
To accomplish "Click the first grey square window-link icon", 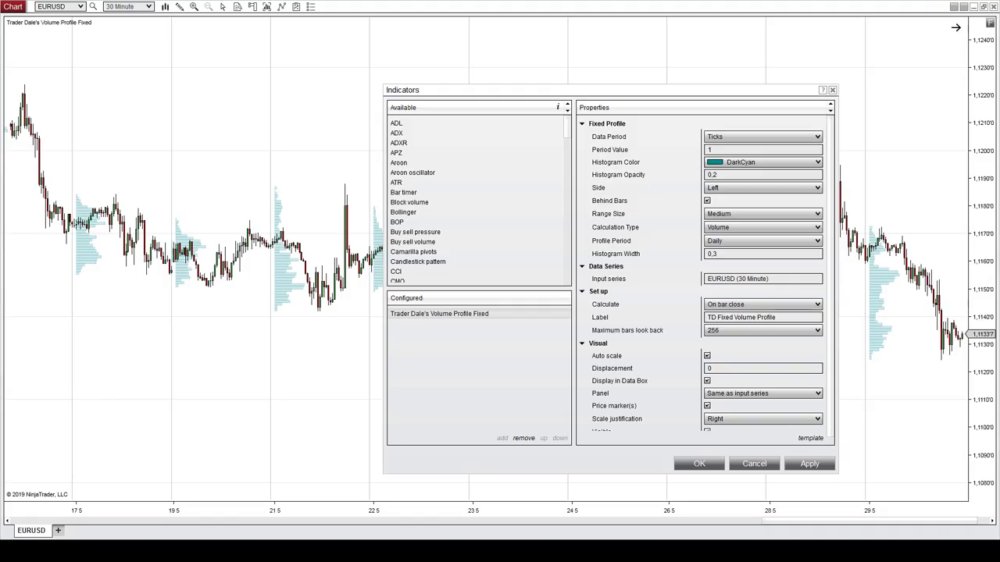I will pos(954,6).
